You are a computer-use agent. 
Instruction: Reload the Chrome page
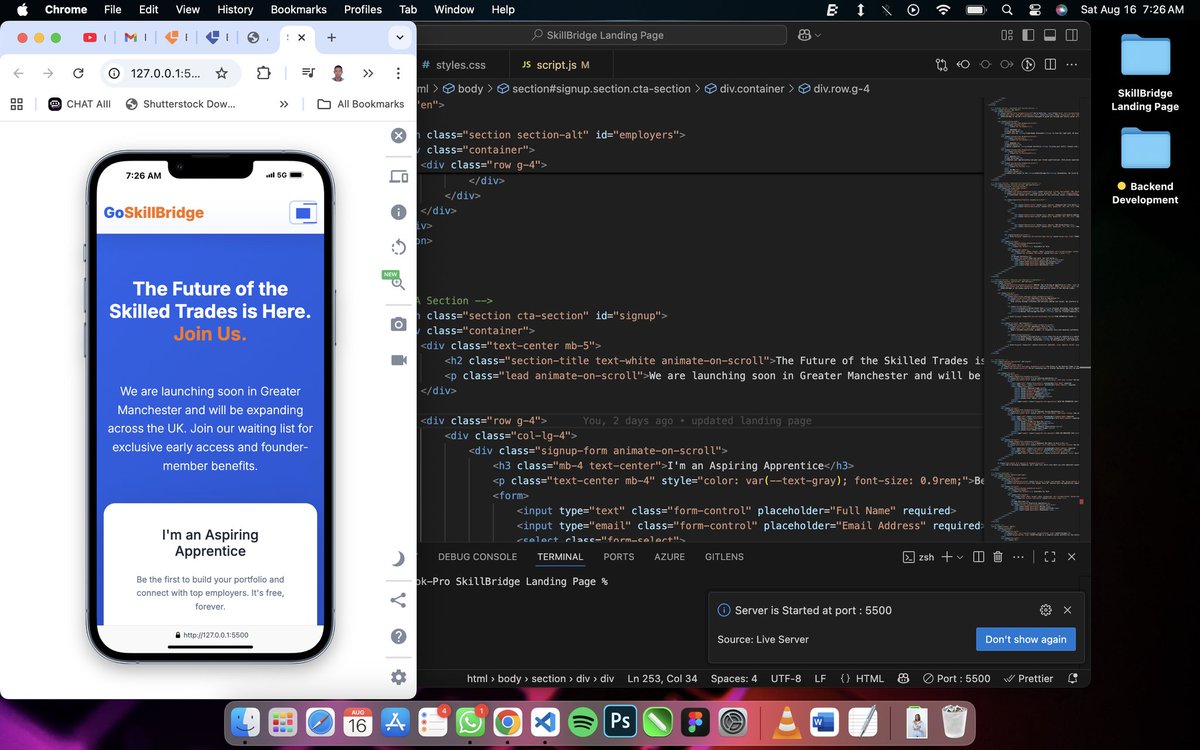pyautogui.click(x=78, y=73)
